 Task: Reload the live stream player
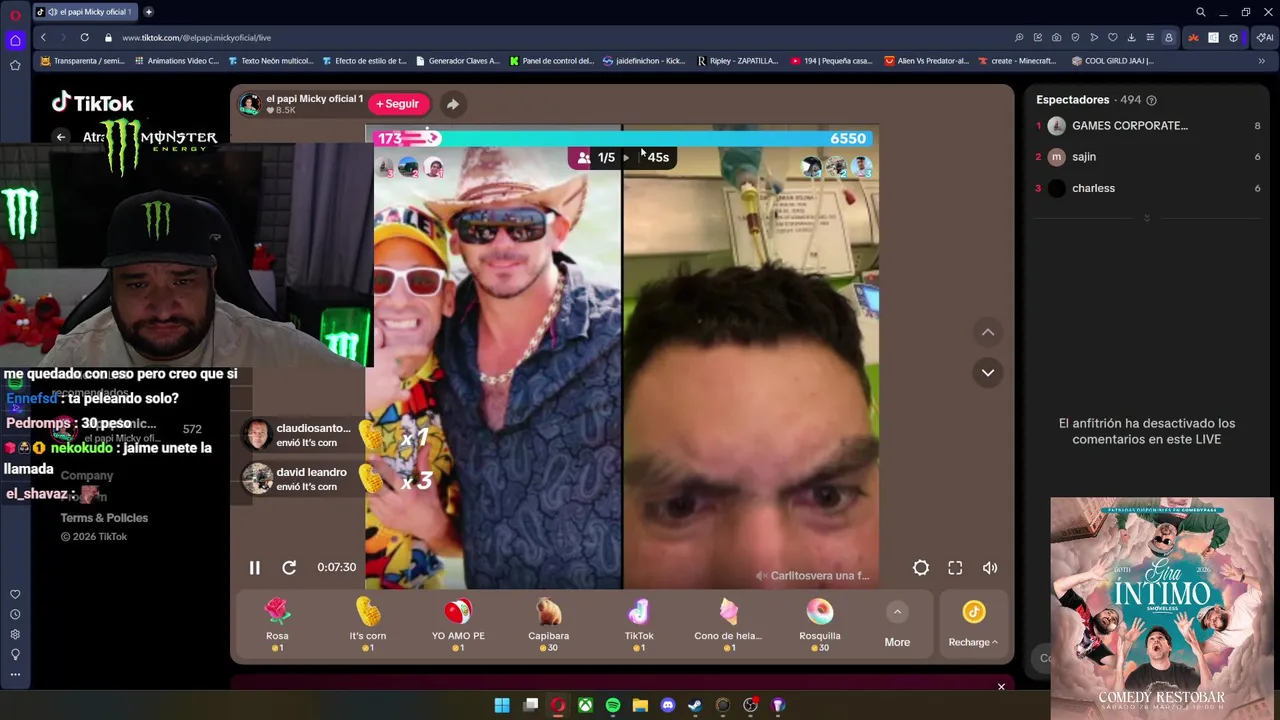[x=289, y=567]
